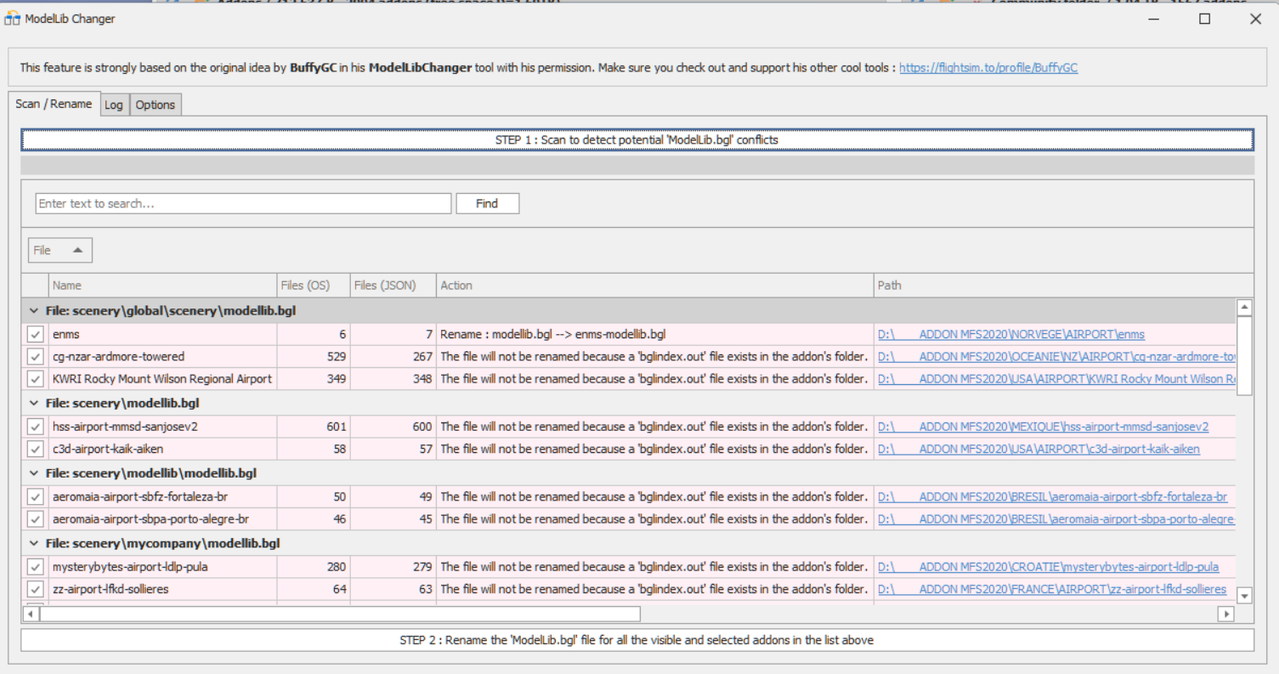
Task: Open path link for hss-airport-mmsd-sanjosev2
Action: coord(1043,426)
